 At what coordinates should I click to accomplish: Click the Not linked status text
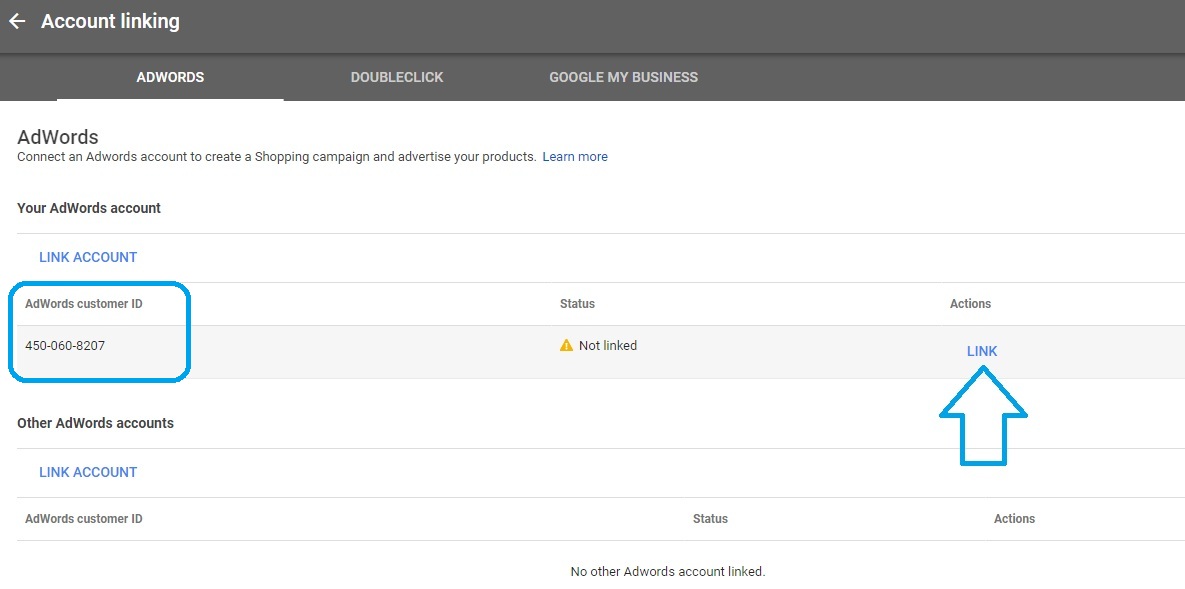[608, 346]
